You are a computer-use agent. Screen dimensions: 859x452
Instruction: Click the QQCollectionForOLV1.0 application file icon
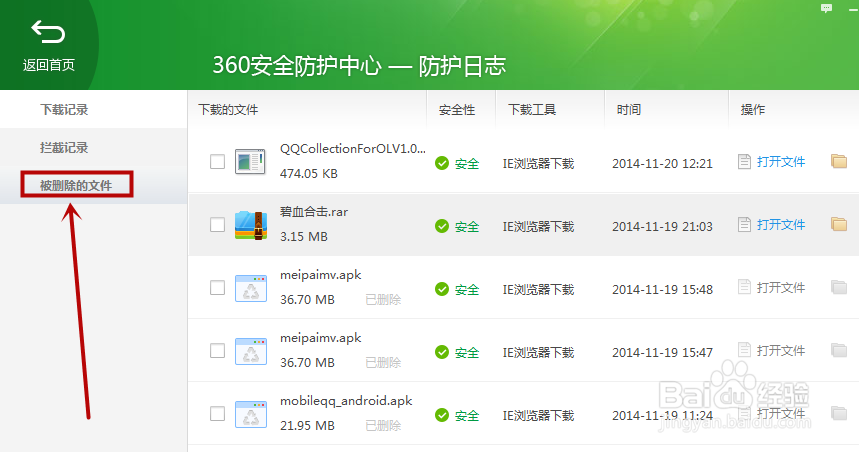pyautogui.click(x=250, y=162)
